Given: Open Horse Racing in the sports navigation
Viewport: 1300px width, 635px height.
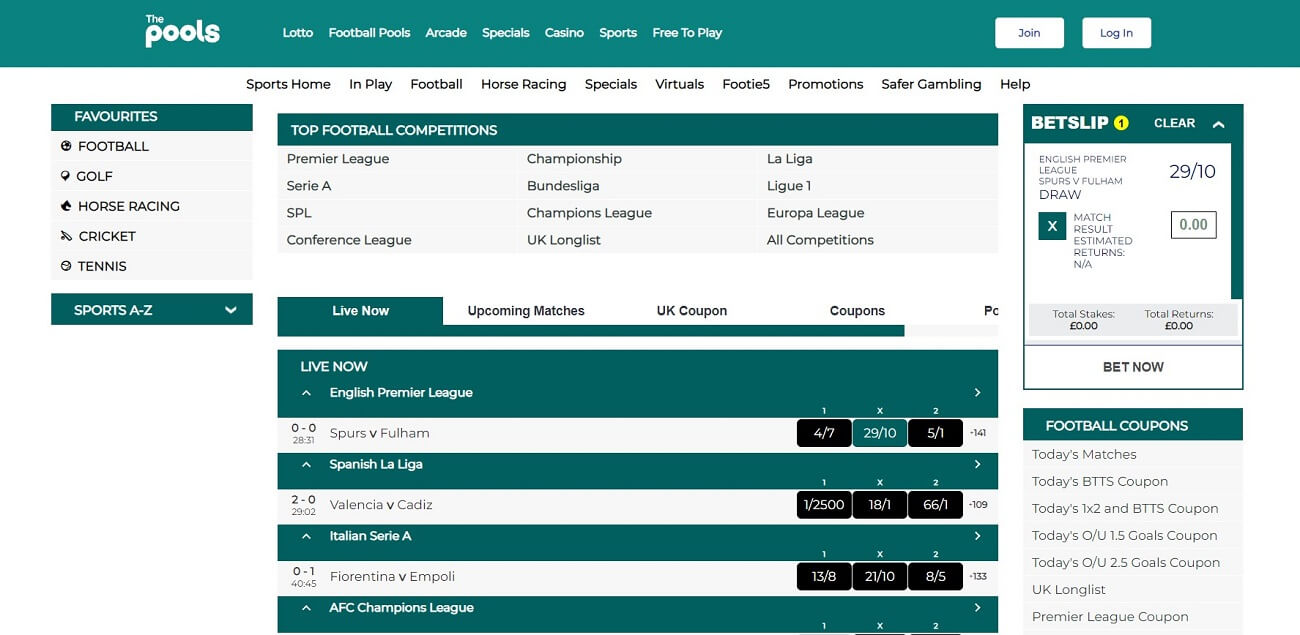Looking at the screenshot, I should pos(523,85).
